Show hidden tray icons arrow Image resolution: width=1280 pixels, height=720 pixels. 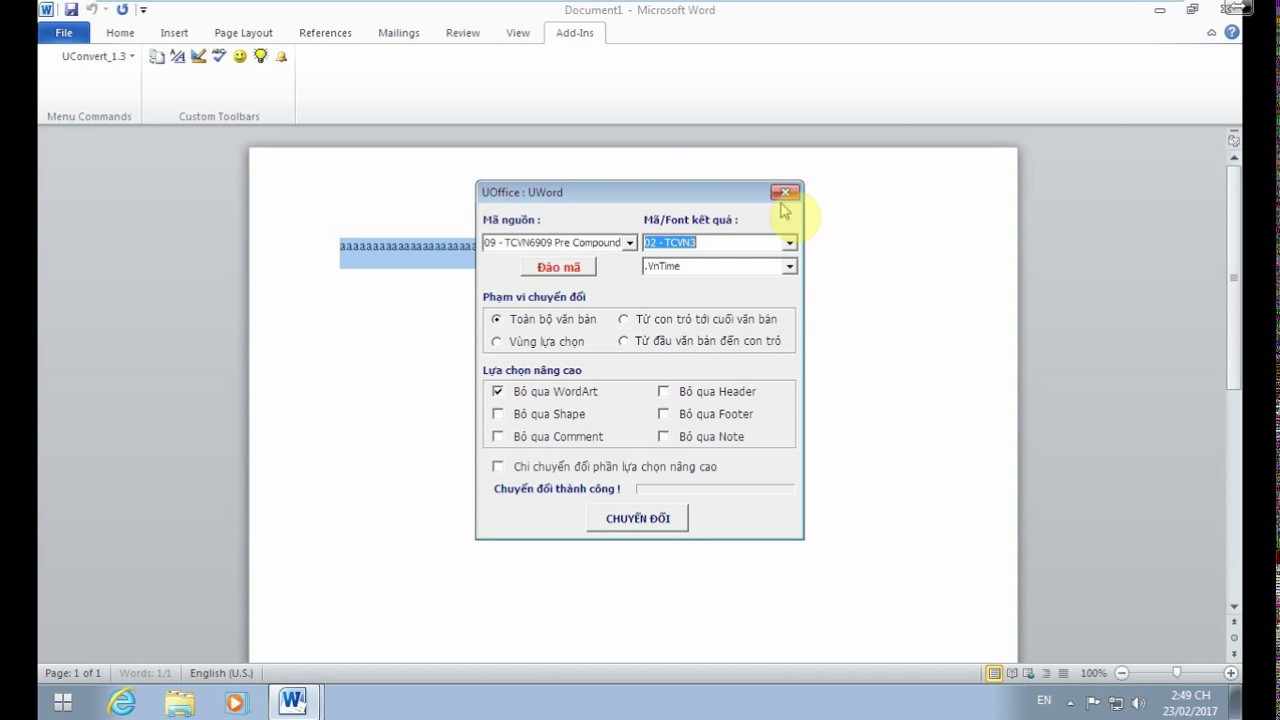(x=1069, y=702)
